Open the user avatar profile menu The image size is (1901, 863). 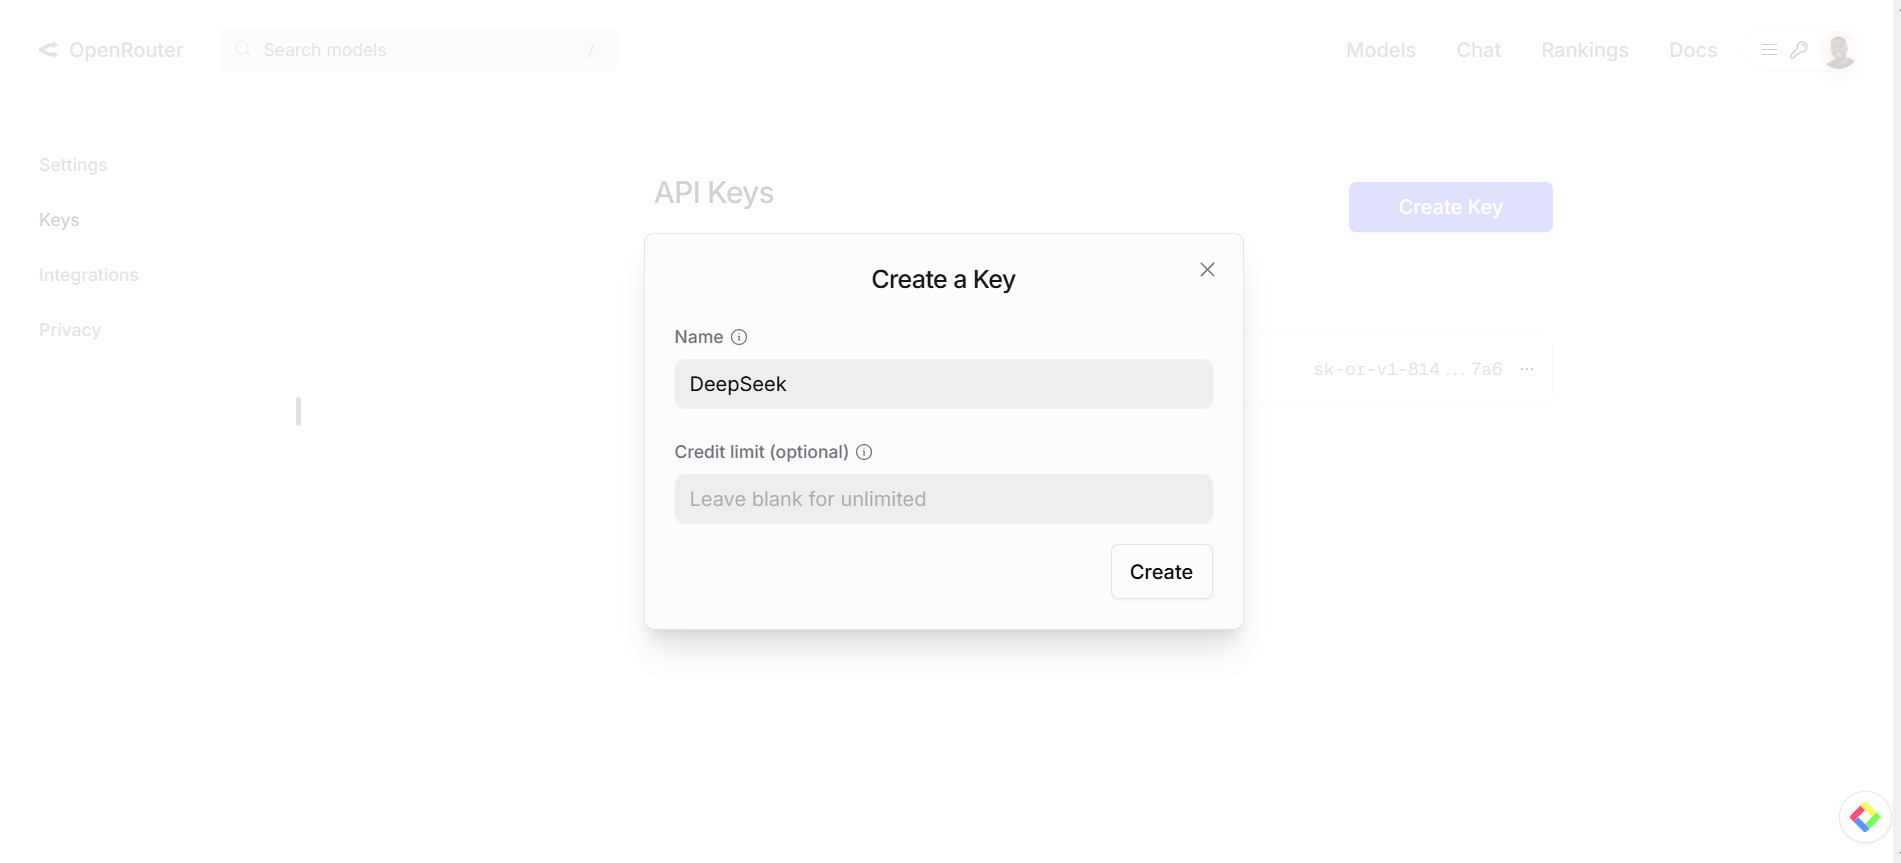pyautogui.click(x=1839, y=50)
